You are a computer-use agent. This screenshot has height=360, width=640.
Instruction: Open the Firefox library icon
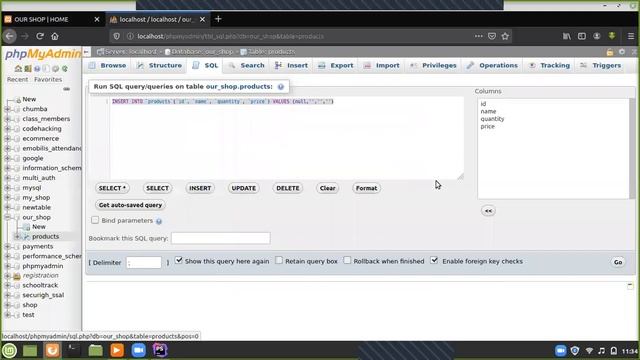(x=567, y=36)
